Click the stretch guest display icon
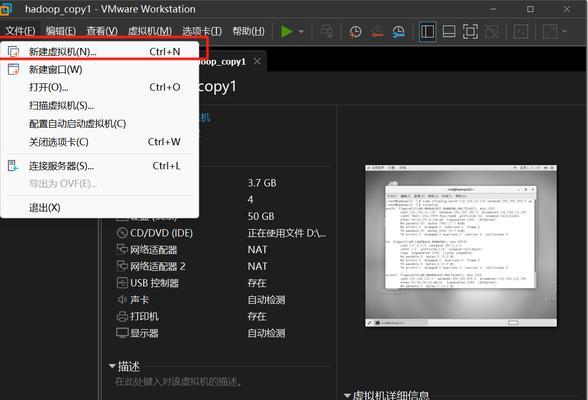 (x=550, y=31)
